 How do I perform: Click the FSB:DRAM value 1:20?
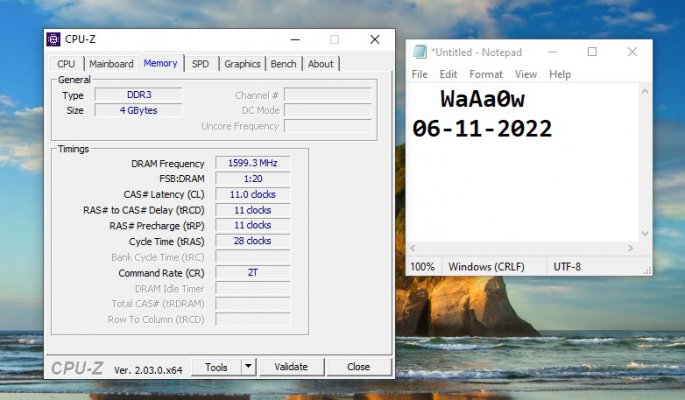point(253,179)
